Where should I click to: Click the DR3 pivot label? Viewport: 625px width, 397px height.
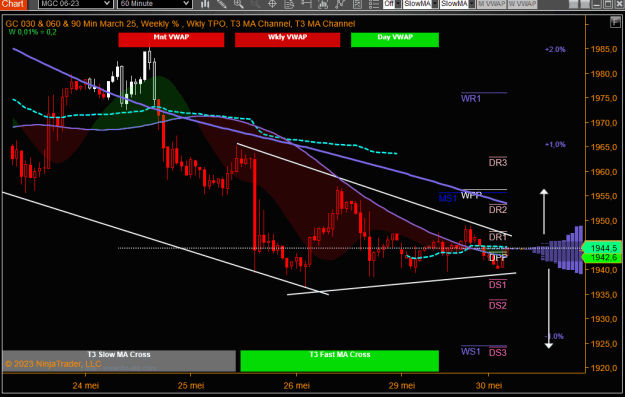coord(498,162)
